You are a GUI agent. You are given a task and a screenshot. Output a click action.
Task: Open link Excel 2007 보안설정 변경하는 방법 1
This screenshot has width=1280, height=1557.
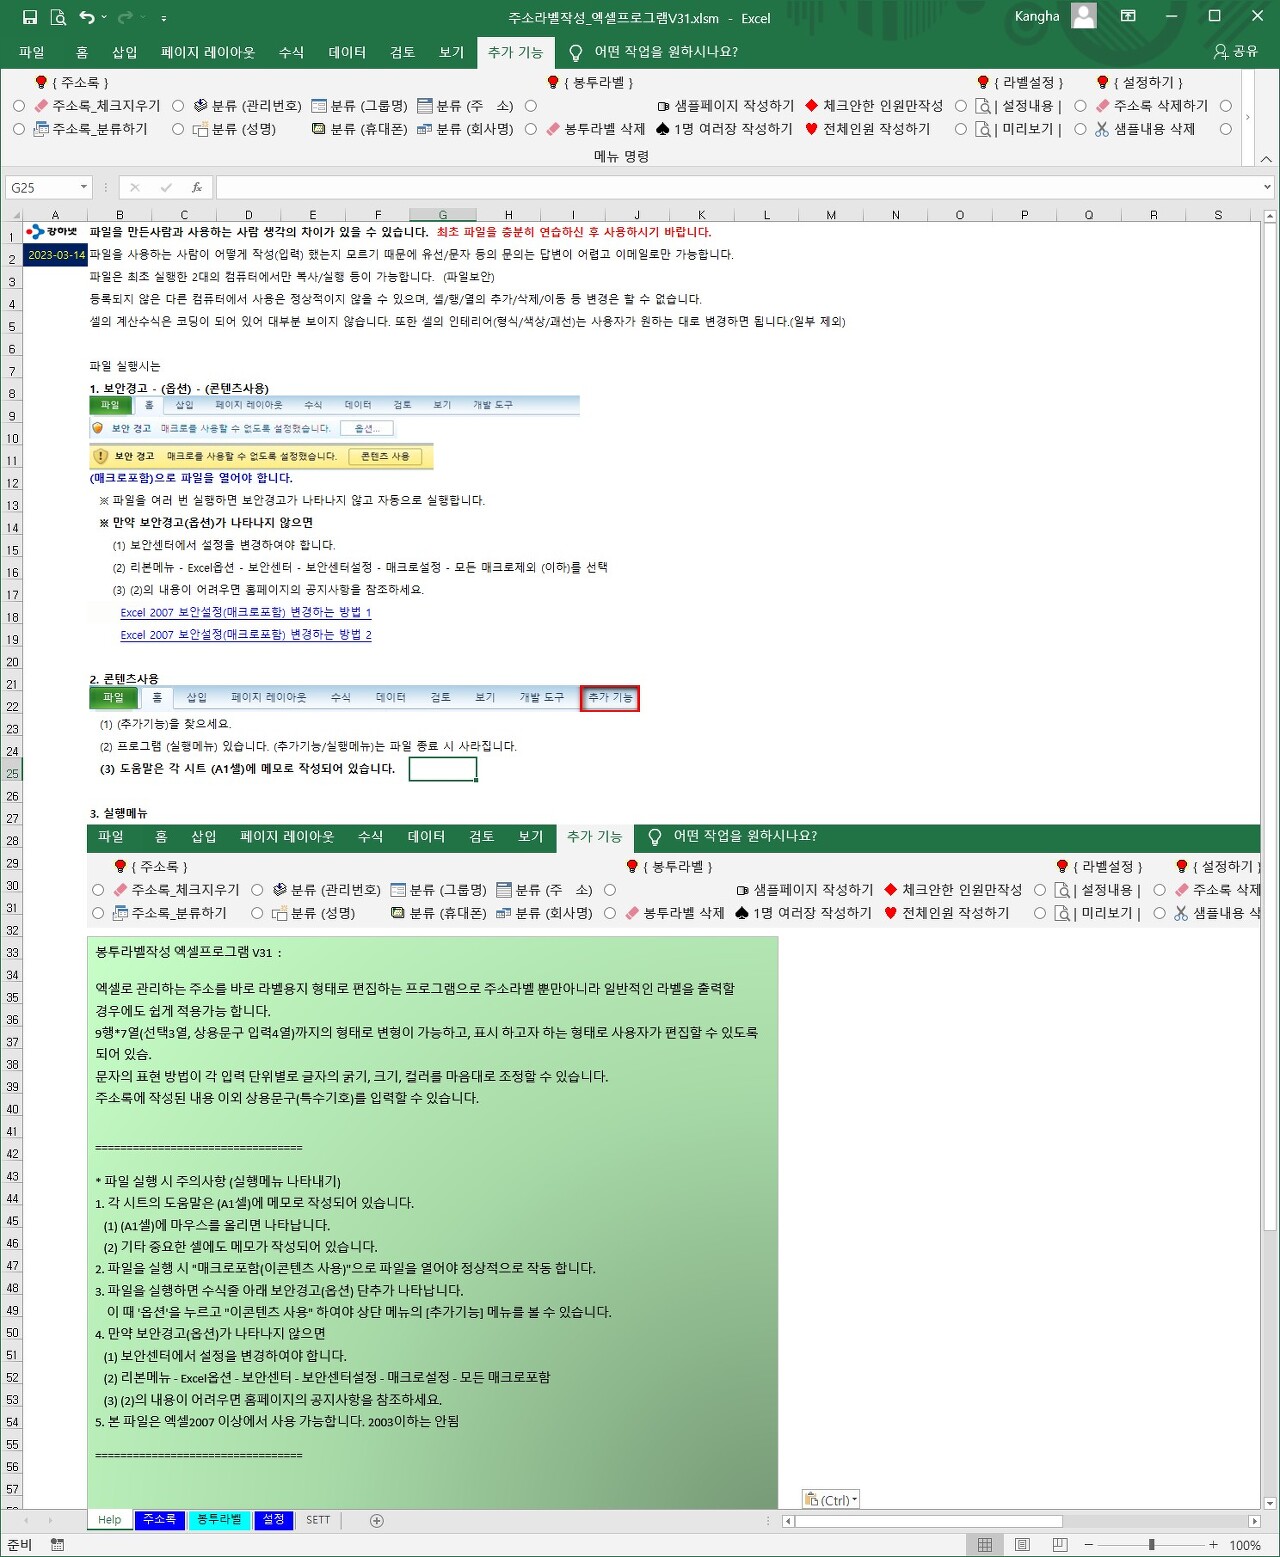246,612
